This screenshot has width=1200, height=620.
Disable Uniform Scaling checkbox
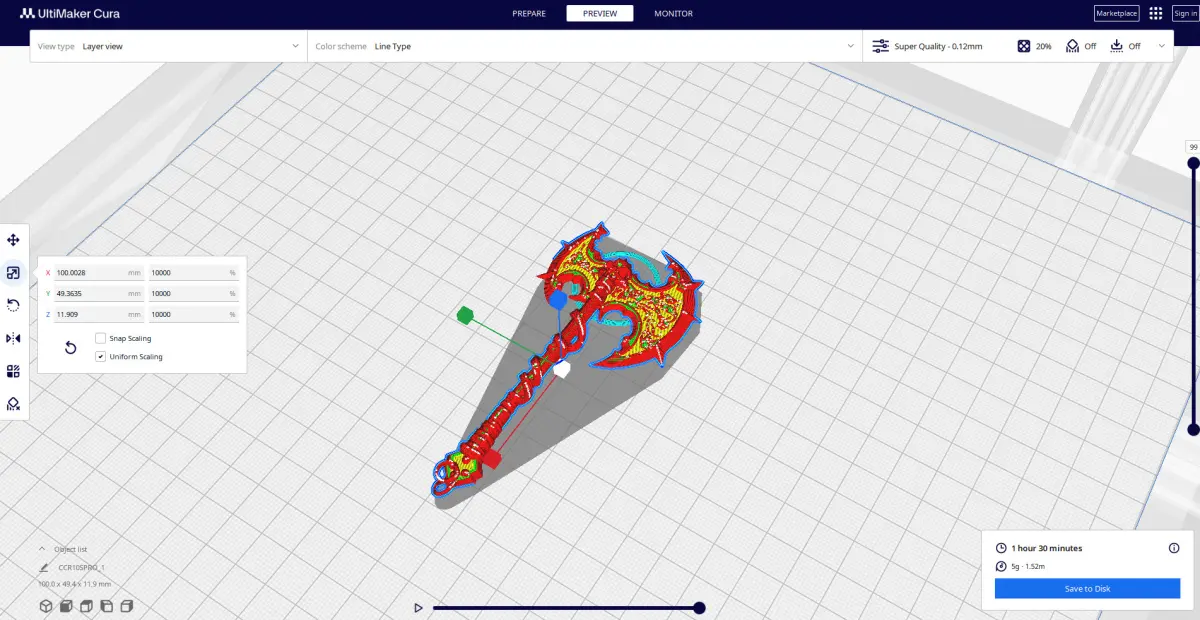coord(100,356)
